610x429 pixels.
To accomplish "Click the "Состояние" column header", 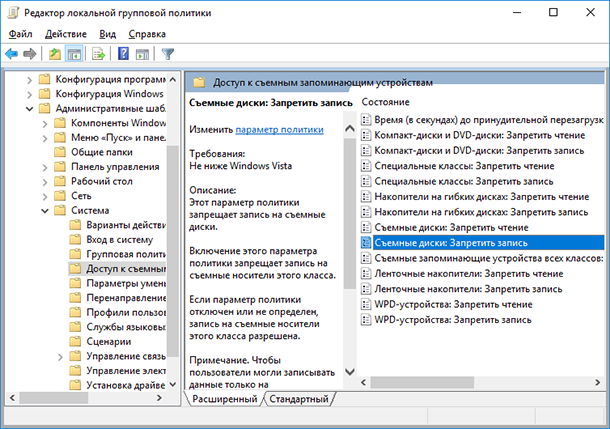I will pyautogui.click(x=386, y=102).
